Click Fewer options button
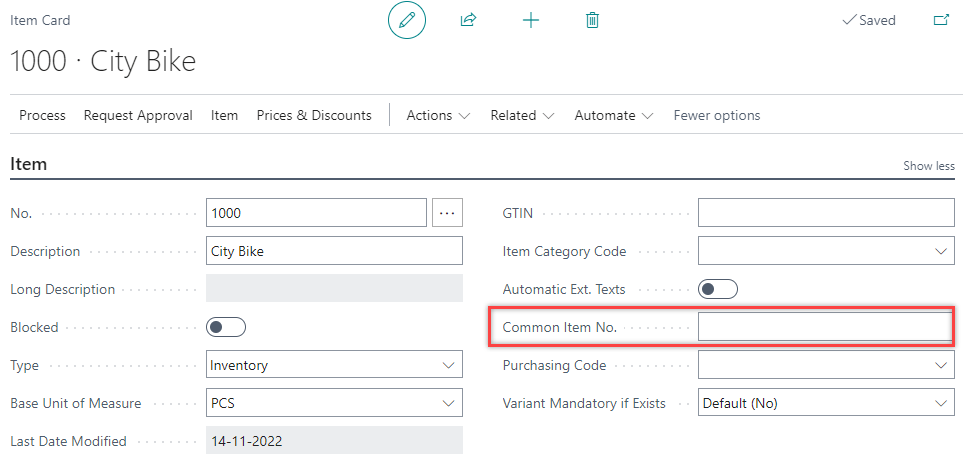Viewport: 963px width, 454px height. point(717,115)
